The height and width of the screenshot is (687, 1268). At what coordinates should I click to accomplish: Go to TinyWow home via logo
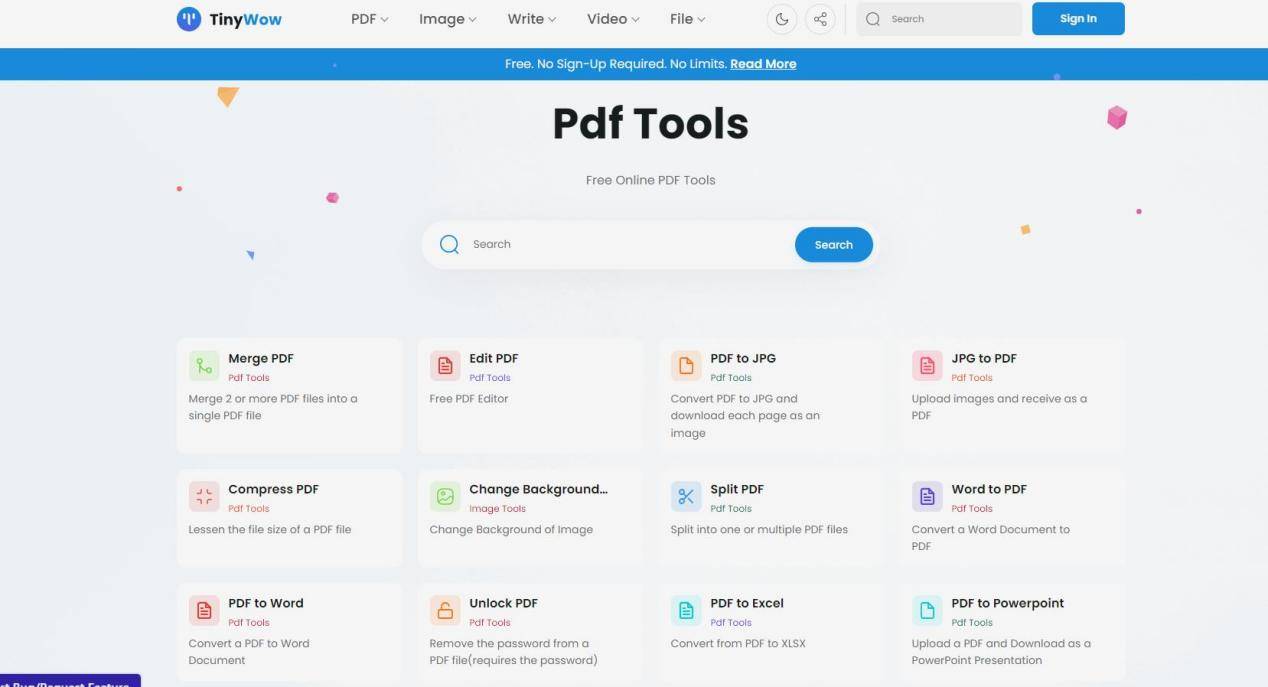[229, 19]
